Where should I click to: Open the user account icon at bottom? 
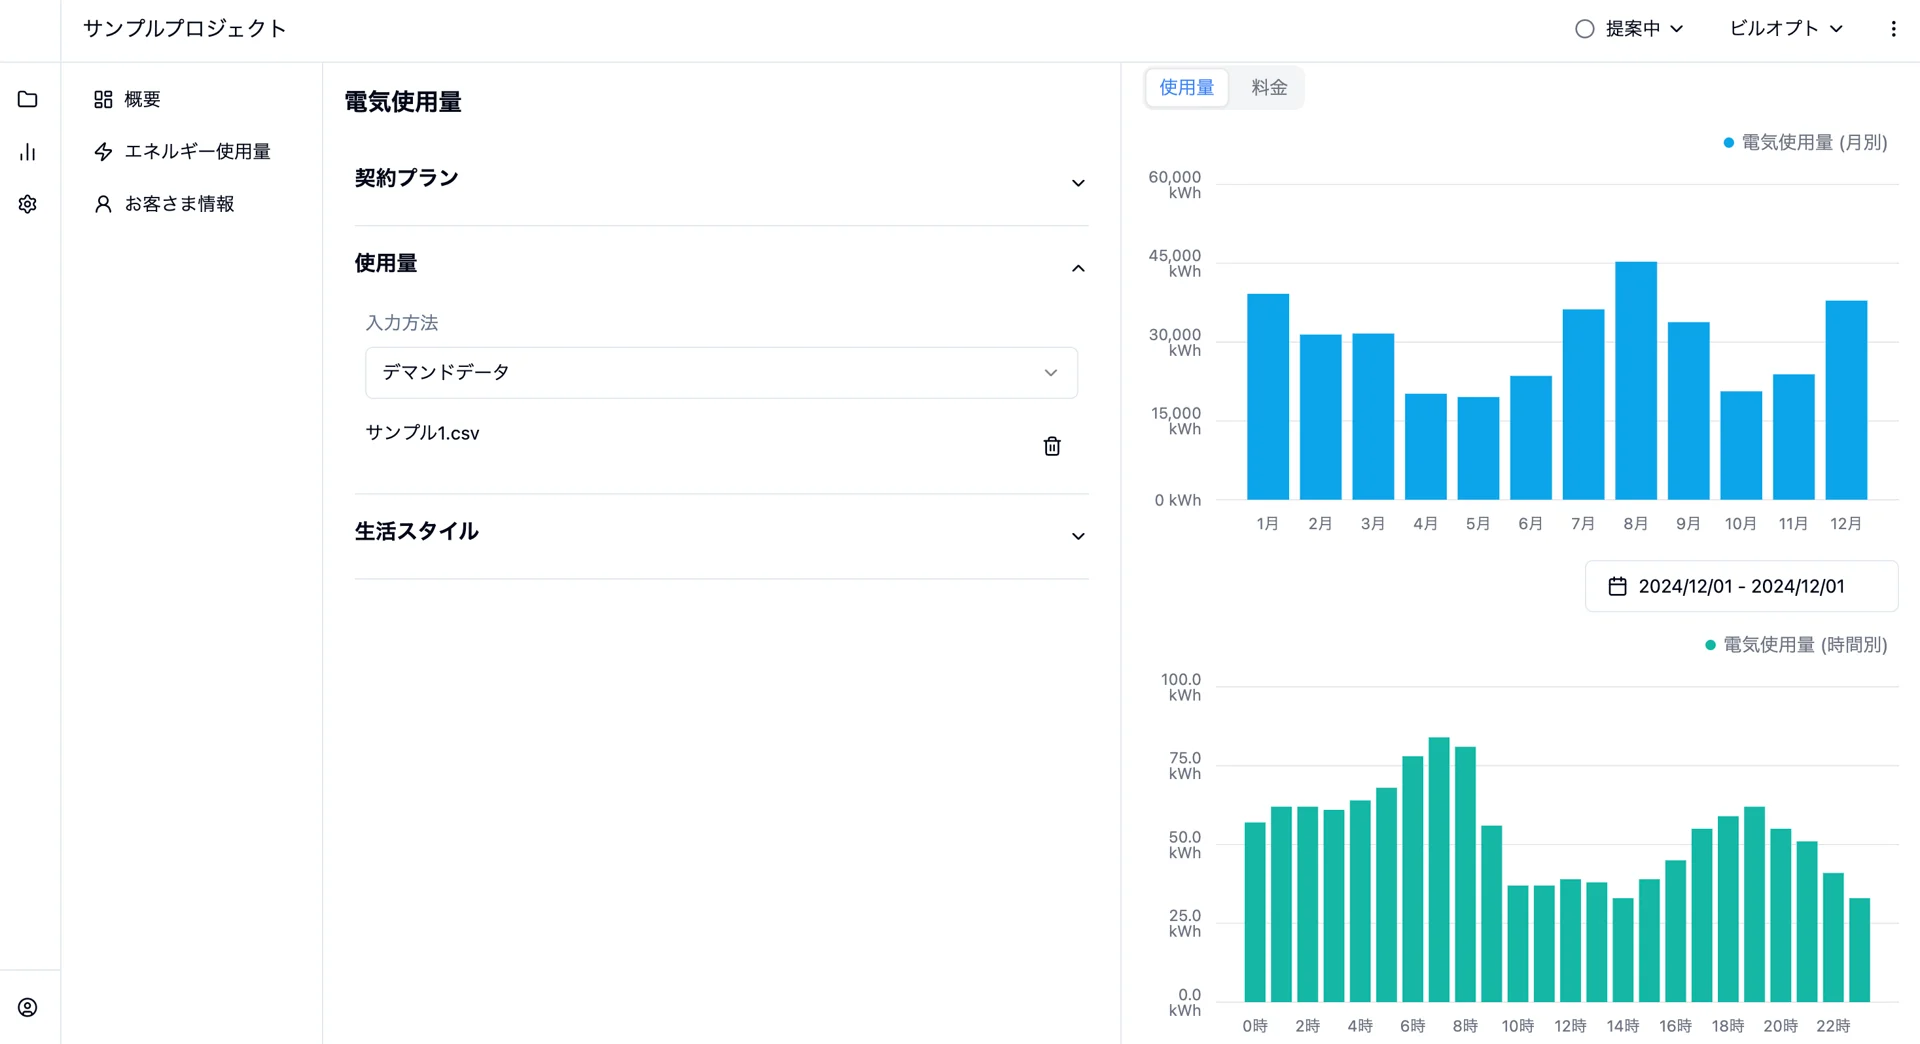click(28, 1007)
